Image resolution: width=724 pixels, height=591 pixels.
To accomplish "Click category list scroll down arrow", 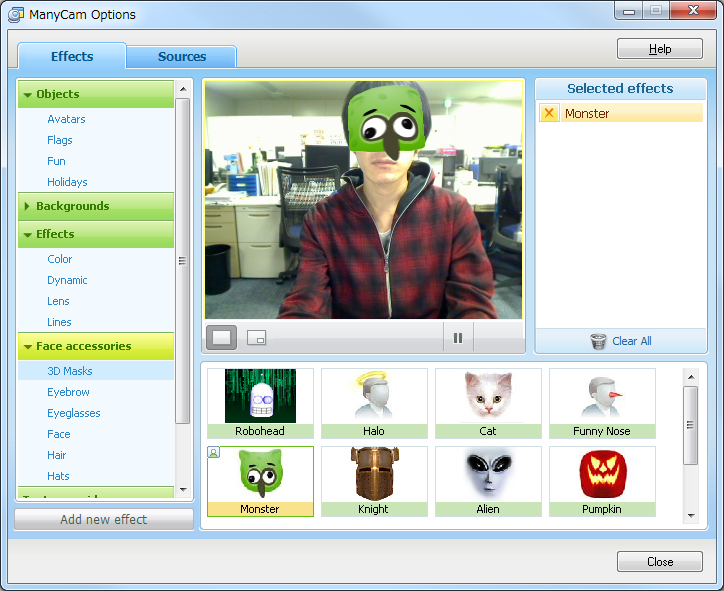I will point(183,489).
